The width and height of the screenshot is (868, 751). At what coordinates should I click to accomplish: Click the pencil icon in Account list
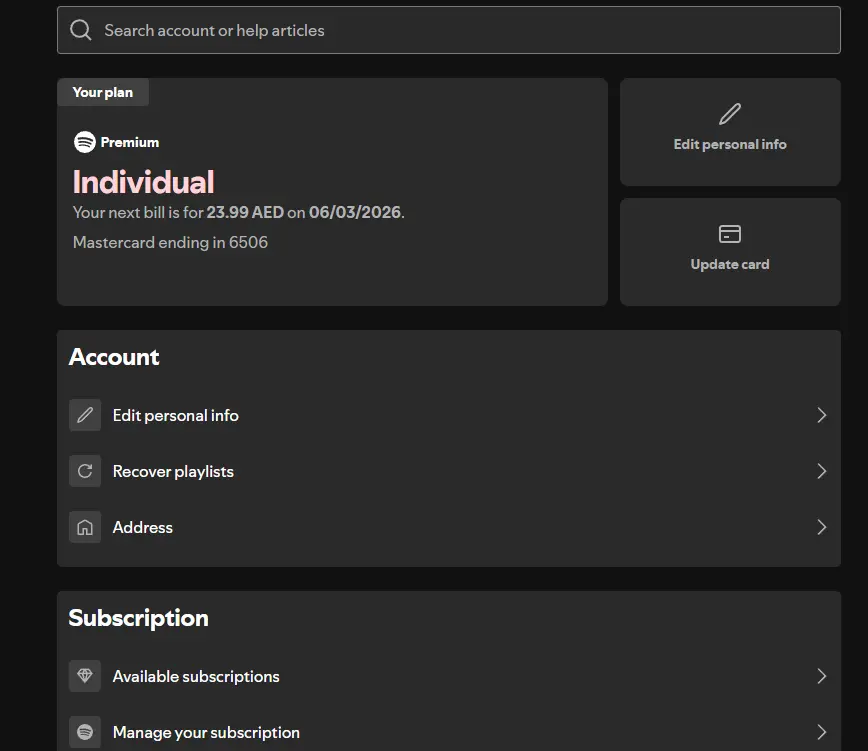[x=85, y=415]
